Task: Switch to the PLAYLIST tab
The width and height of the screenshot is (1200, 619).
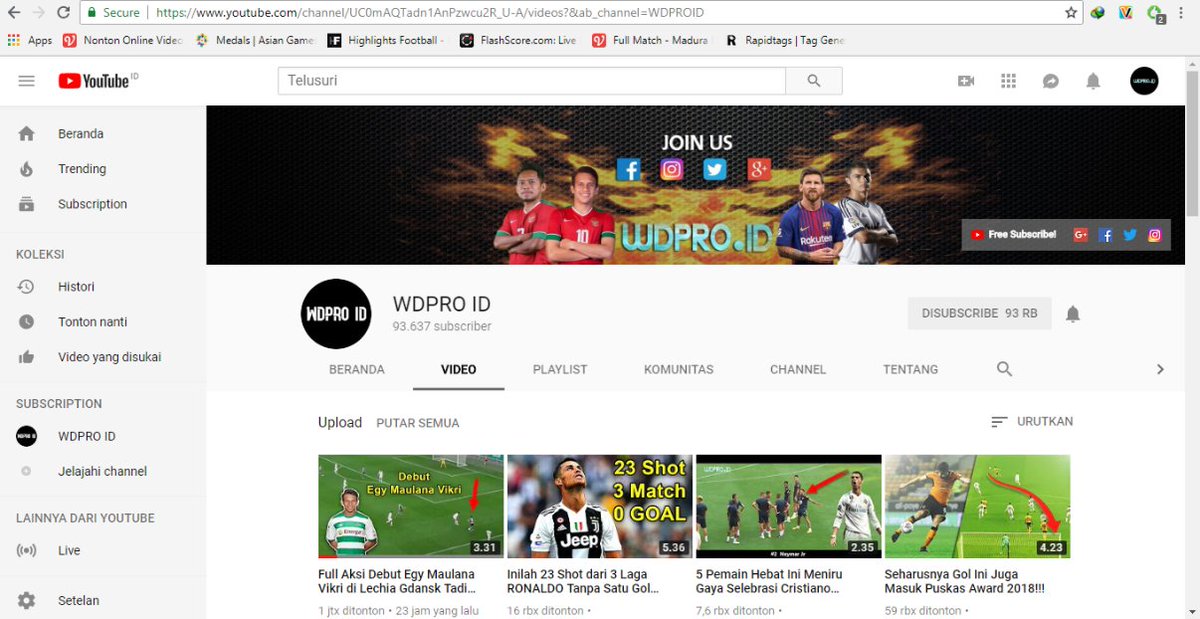Action: (x=560, y=369)
